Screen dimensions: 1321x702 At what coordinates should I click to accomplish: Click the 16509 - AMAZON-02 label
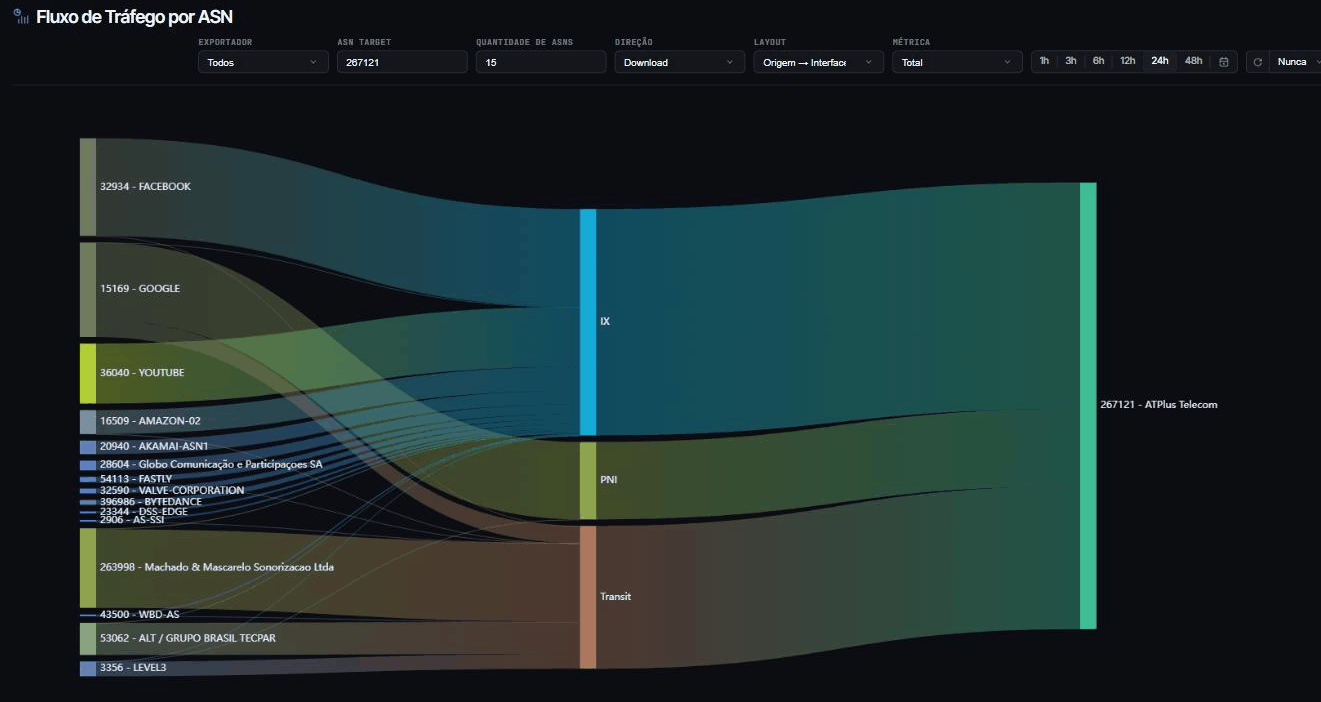click(x=150, y=421)
